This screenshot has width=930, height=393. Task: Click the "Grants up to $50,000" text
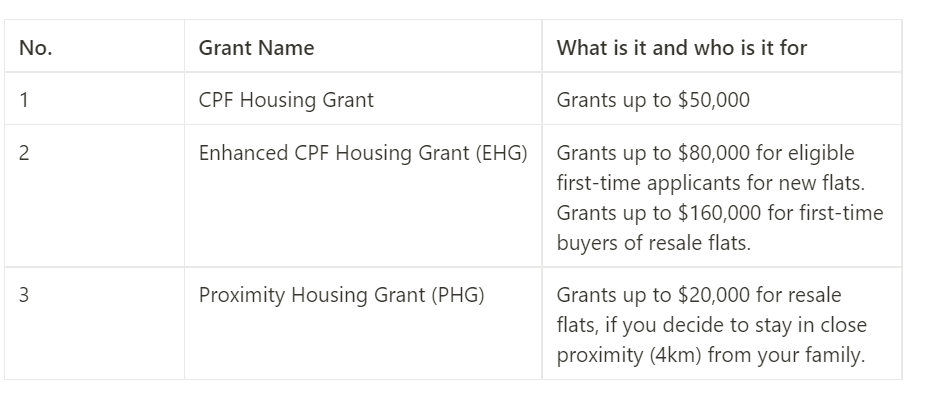[653, 100]
